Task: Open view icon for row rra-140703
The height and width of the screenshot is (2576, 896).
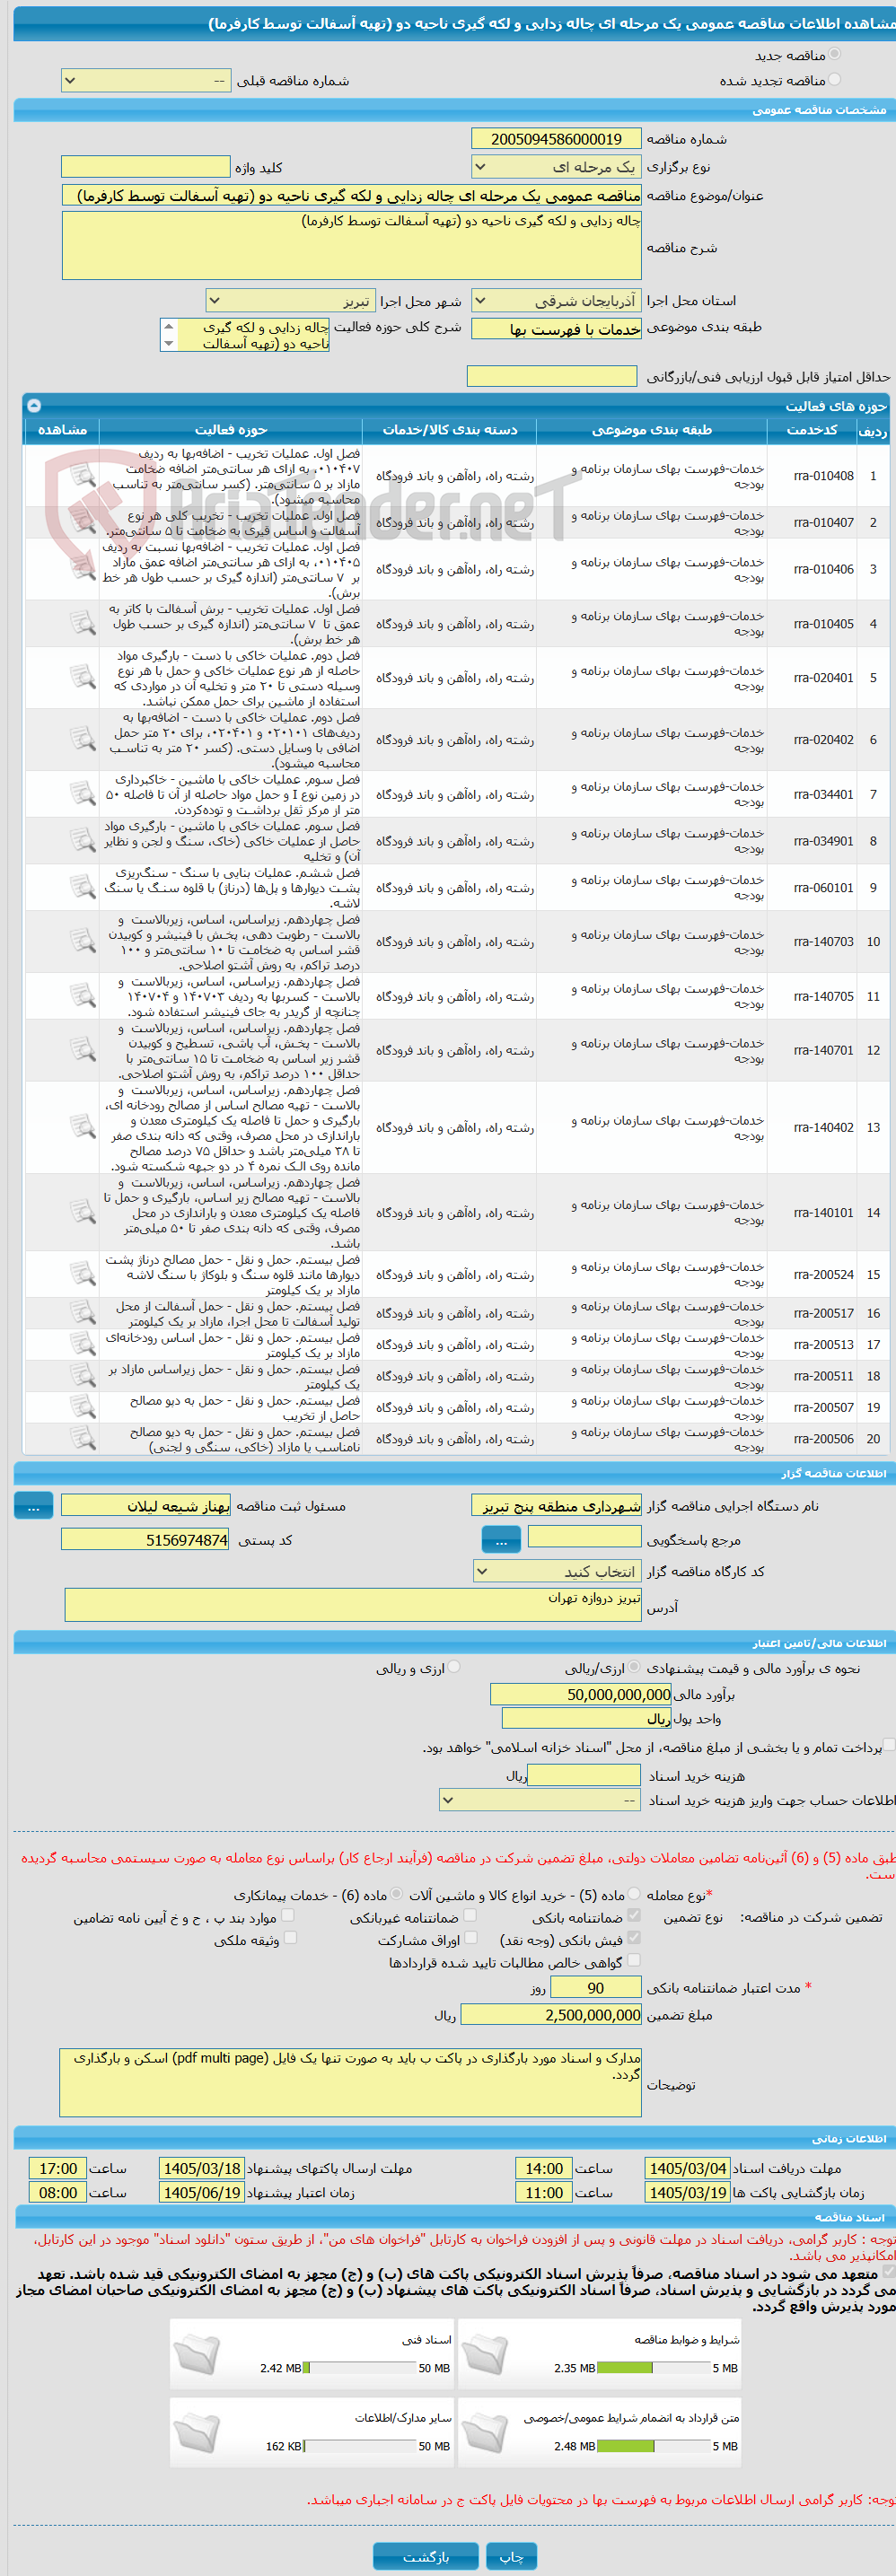Action: point(82,941)
